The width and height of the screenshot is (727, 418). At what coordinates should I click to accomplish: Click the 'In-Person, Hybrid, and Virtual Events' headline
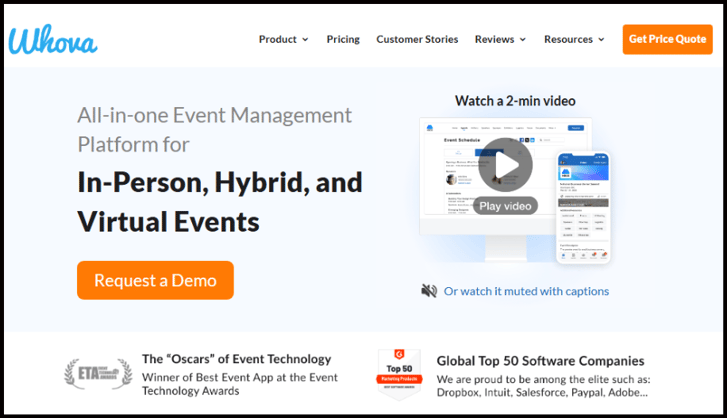220,201
